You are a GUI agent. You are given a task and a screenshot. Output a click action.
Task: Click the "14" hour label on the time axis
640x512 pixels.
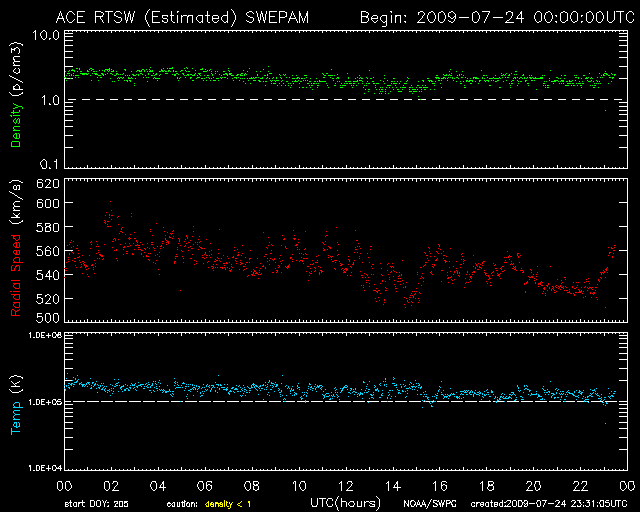click(x=393, y=486)
